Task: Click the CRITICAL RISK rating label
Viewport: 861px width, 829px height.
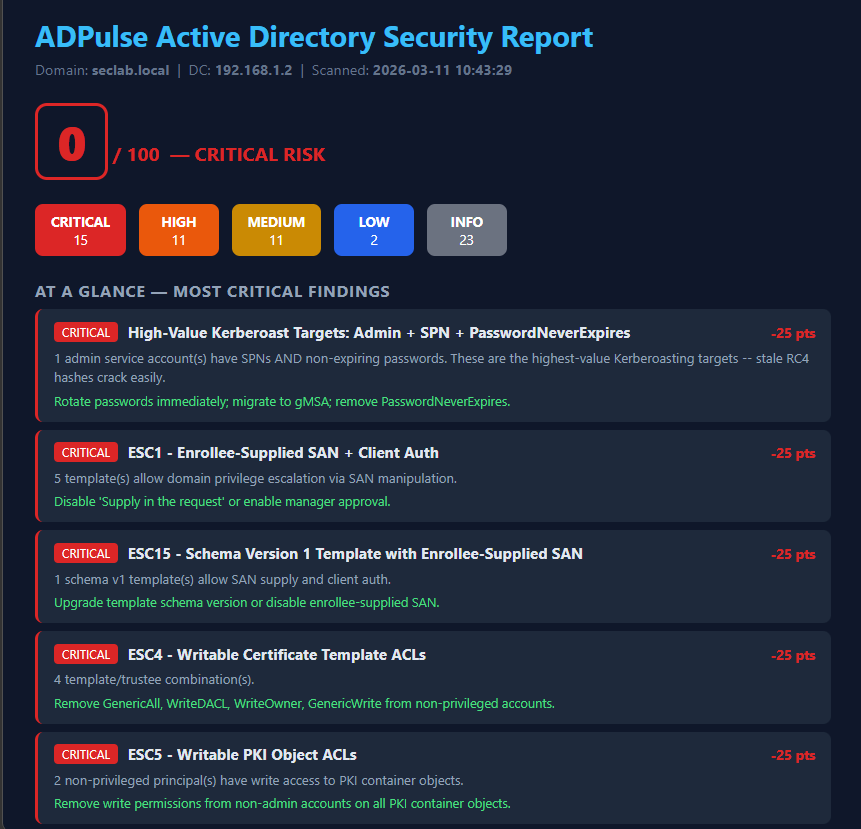Action: point(260,155)
